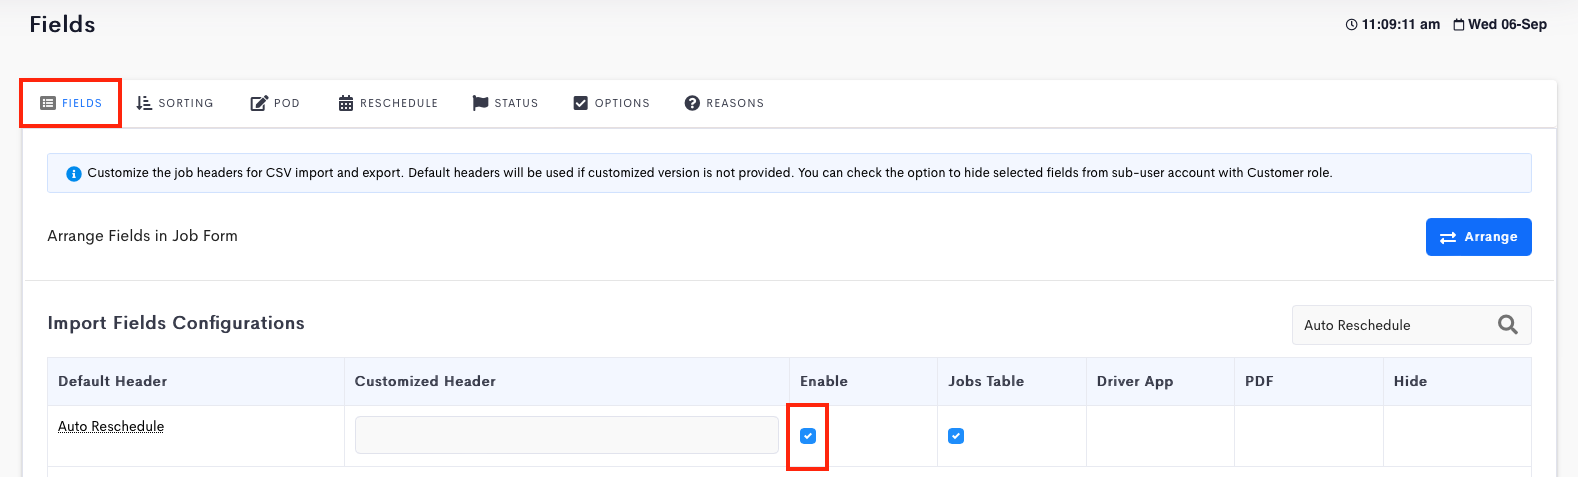Switch to the Sorting tab

[x=175, y=103]
